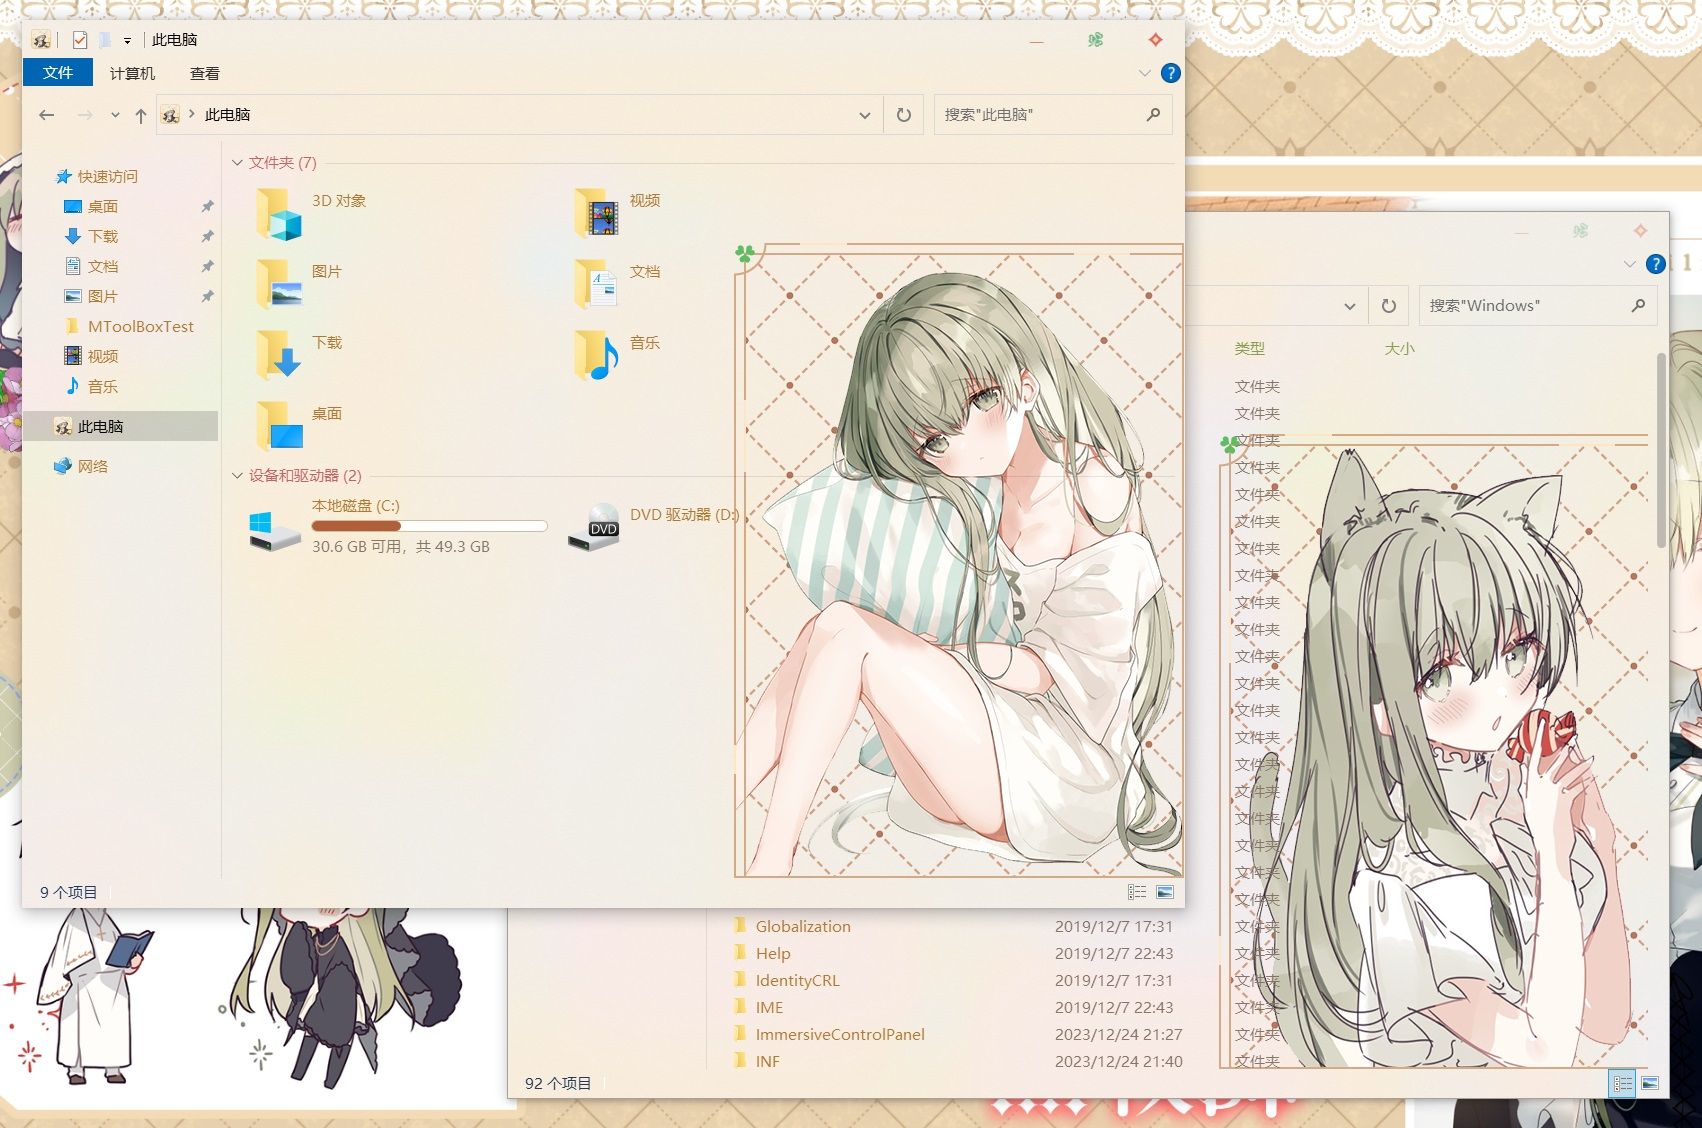Open address dropdown in the Windows folder window
The width and height of the screenshot is (1702, 1128).
pyautogui.click(x=1350, y=306)
